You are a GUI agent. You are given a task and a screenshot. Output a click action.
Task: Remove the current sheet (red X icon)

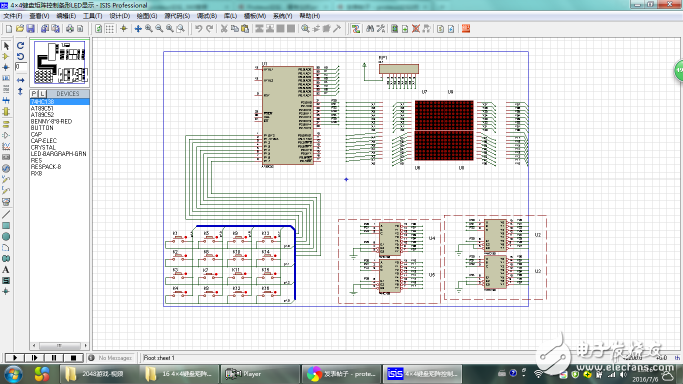(416, 29)
